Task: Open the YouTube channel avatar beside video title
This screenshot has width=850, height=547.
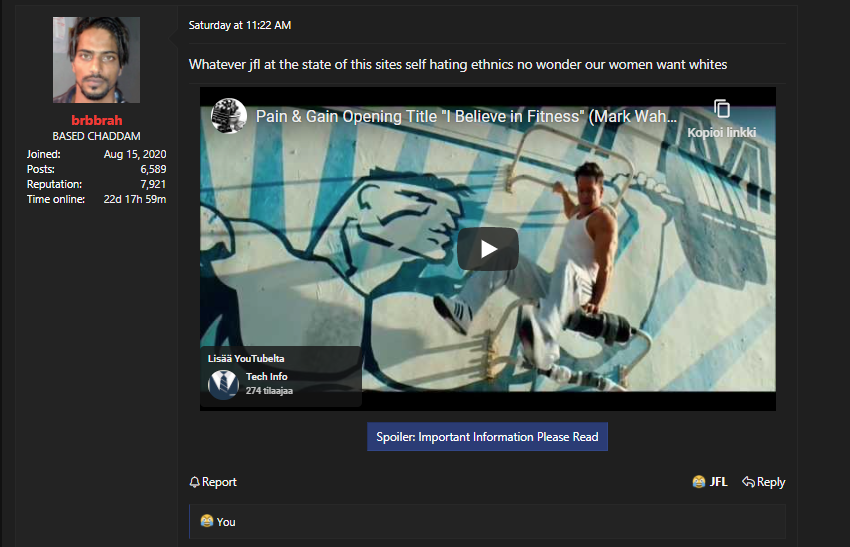Action: point(229,115)
